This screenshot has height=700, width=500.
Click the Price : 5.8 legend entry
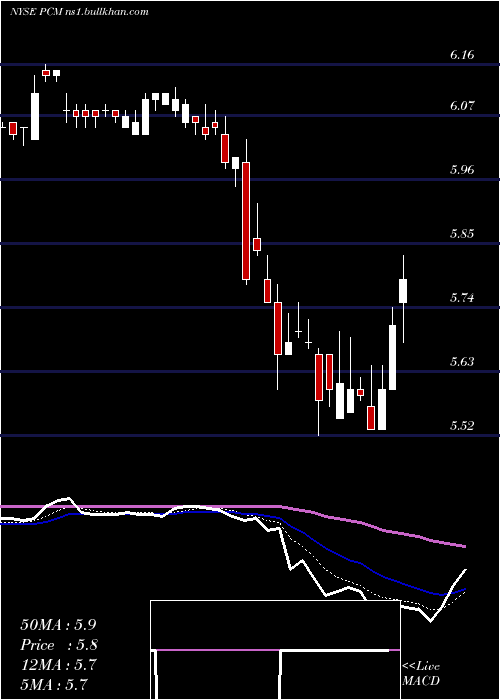59,645
